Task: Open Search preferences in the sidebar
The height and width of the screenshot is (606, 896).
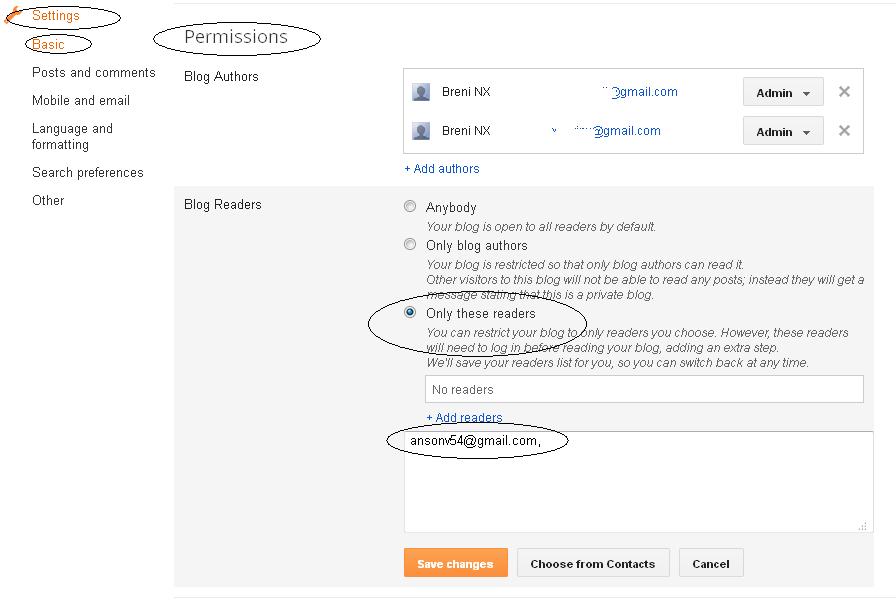Action: coord(88,173)
